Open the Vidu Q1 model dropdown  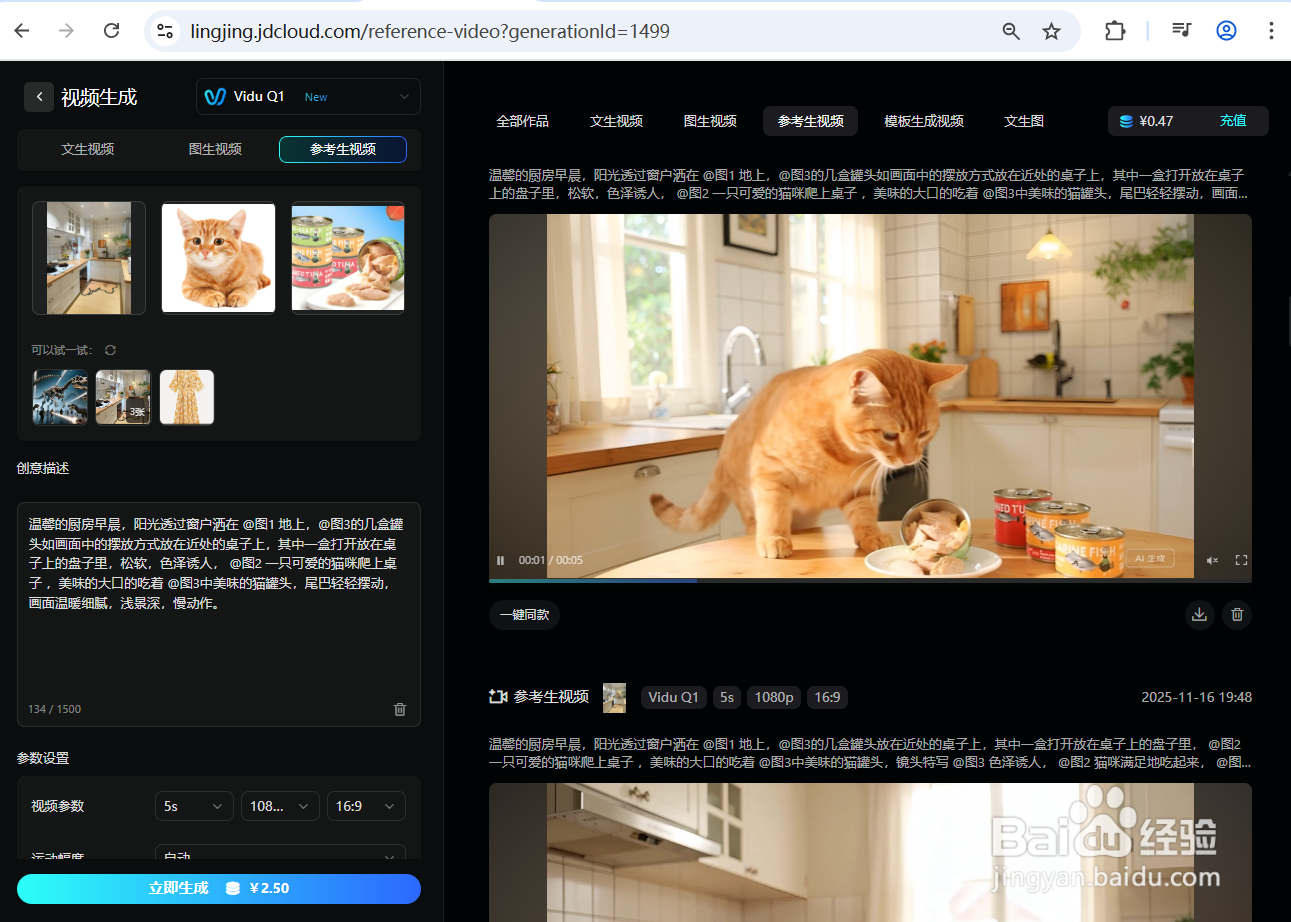click(x=307, y=96)
